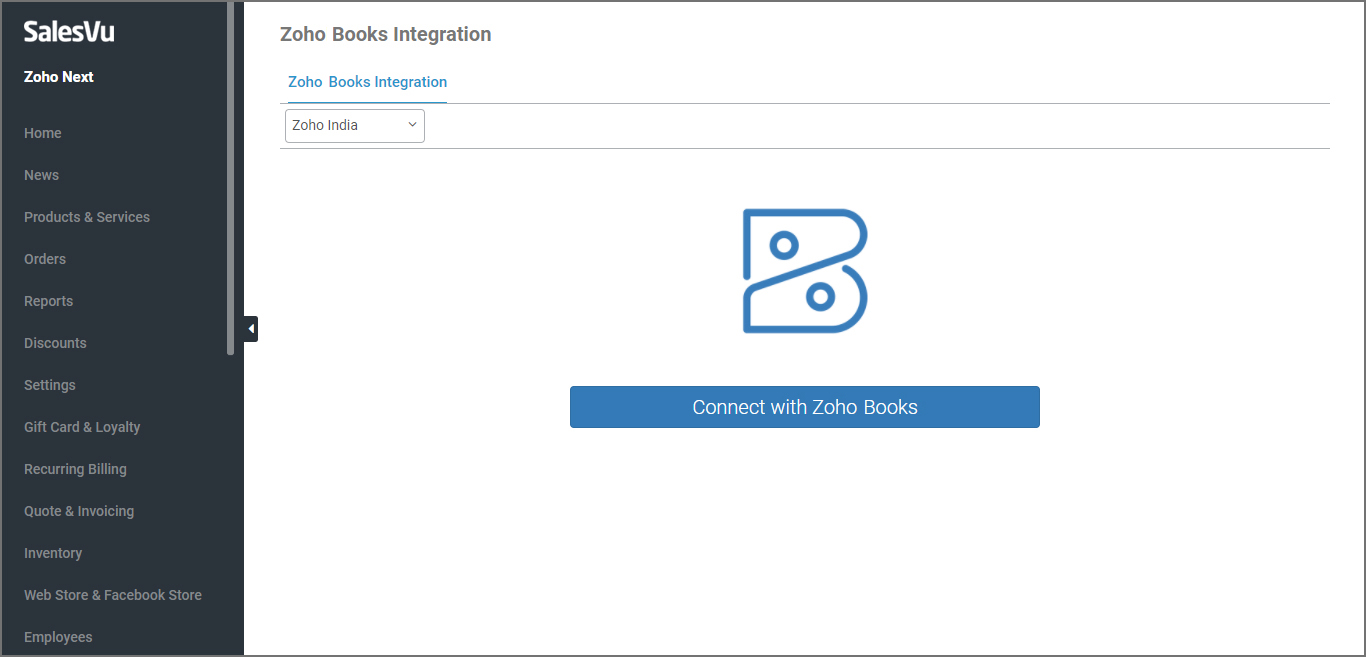Screen dimensions: 1366x657
Task: Open Employees in the sidebar
Action: coord(58,637)
